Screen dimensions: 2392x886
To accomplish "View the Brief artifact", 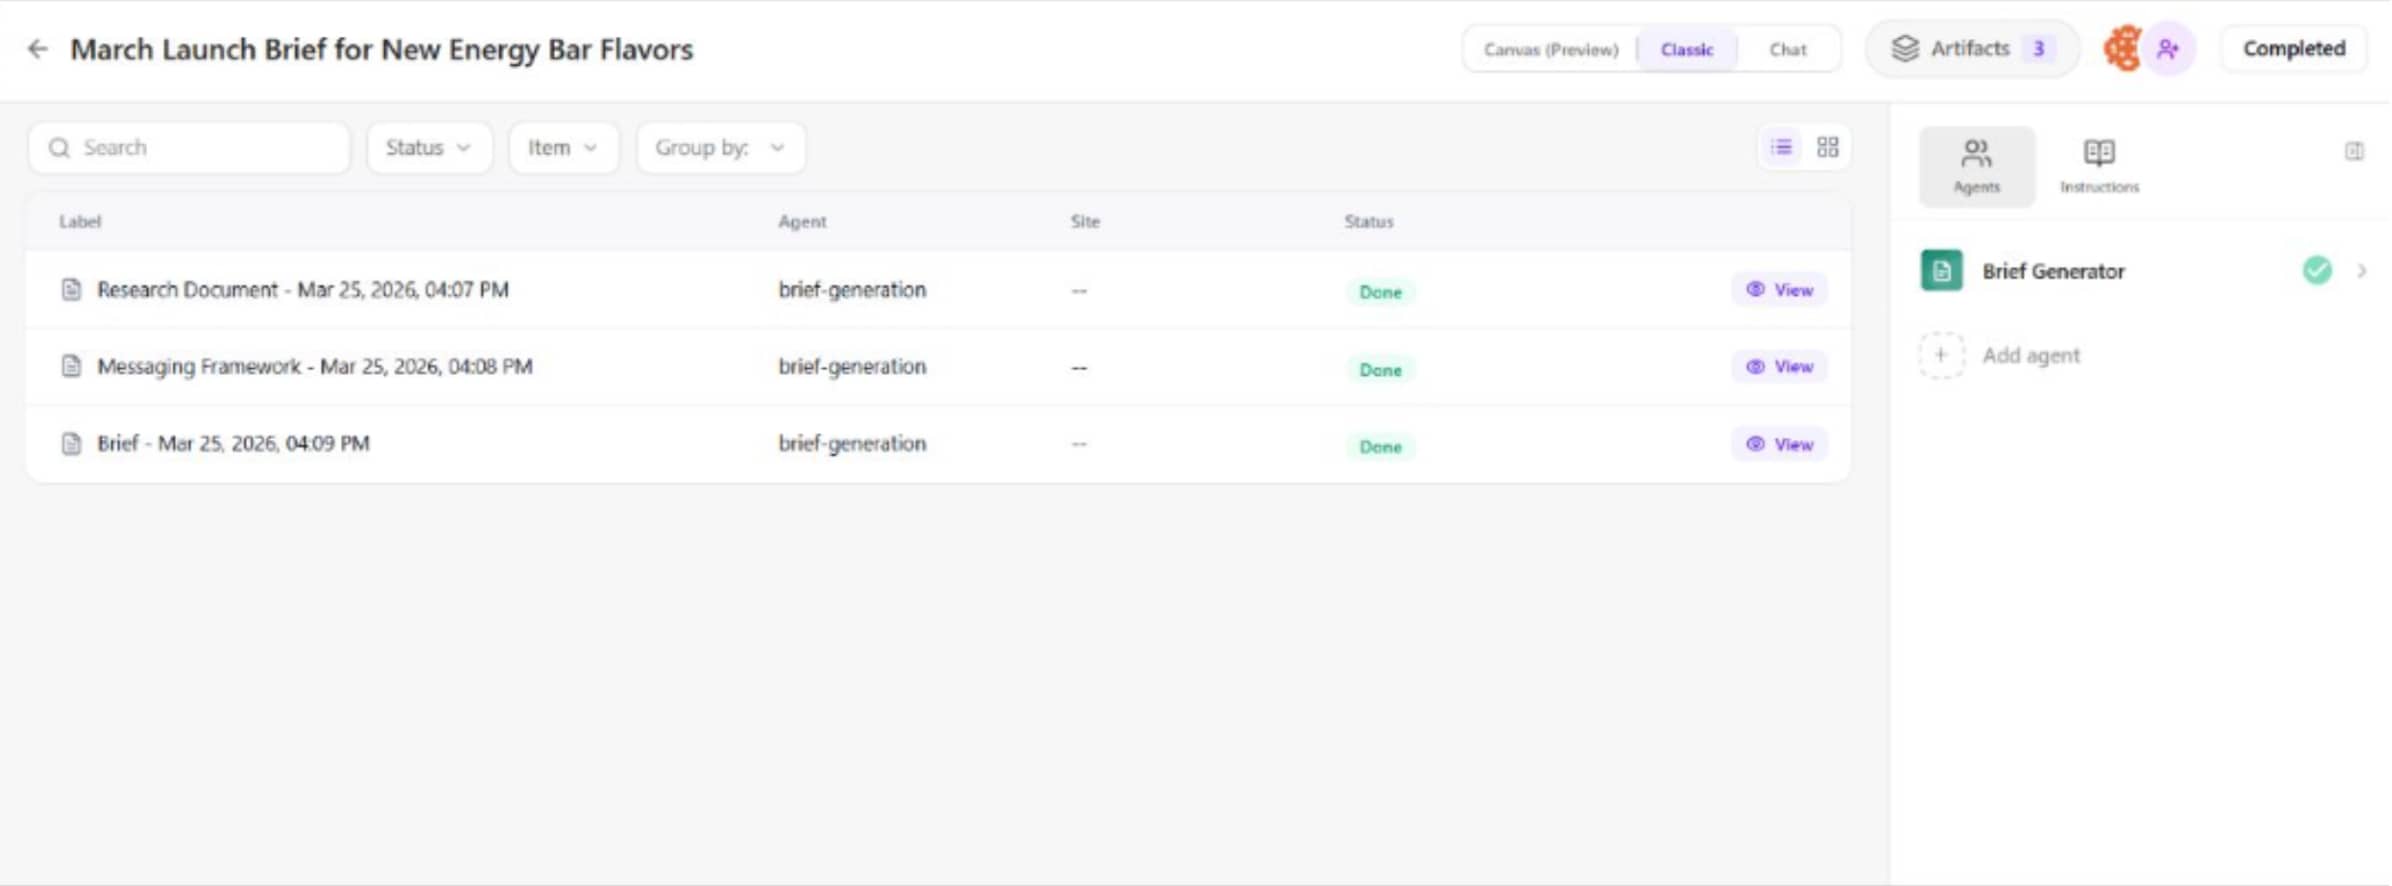I will coord(1780,444).
